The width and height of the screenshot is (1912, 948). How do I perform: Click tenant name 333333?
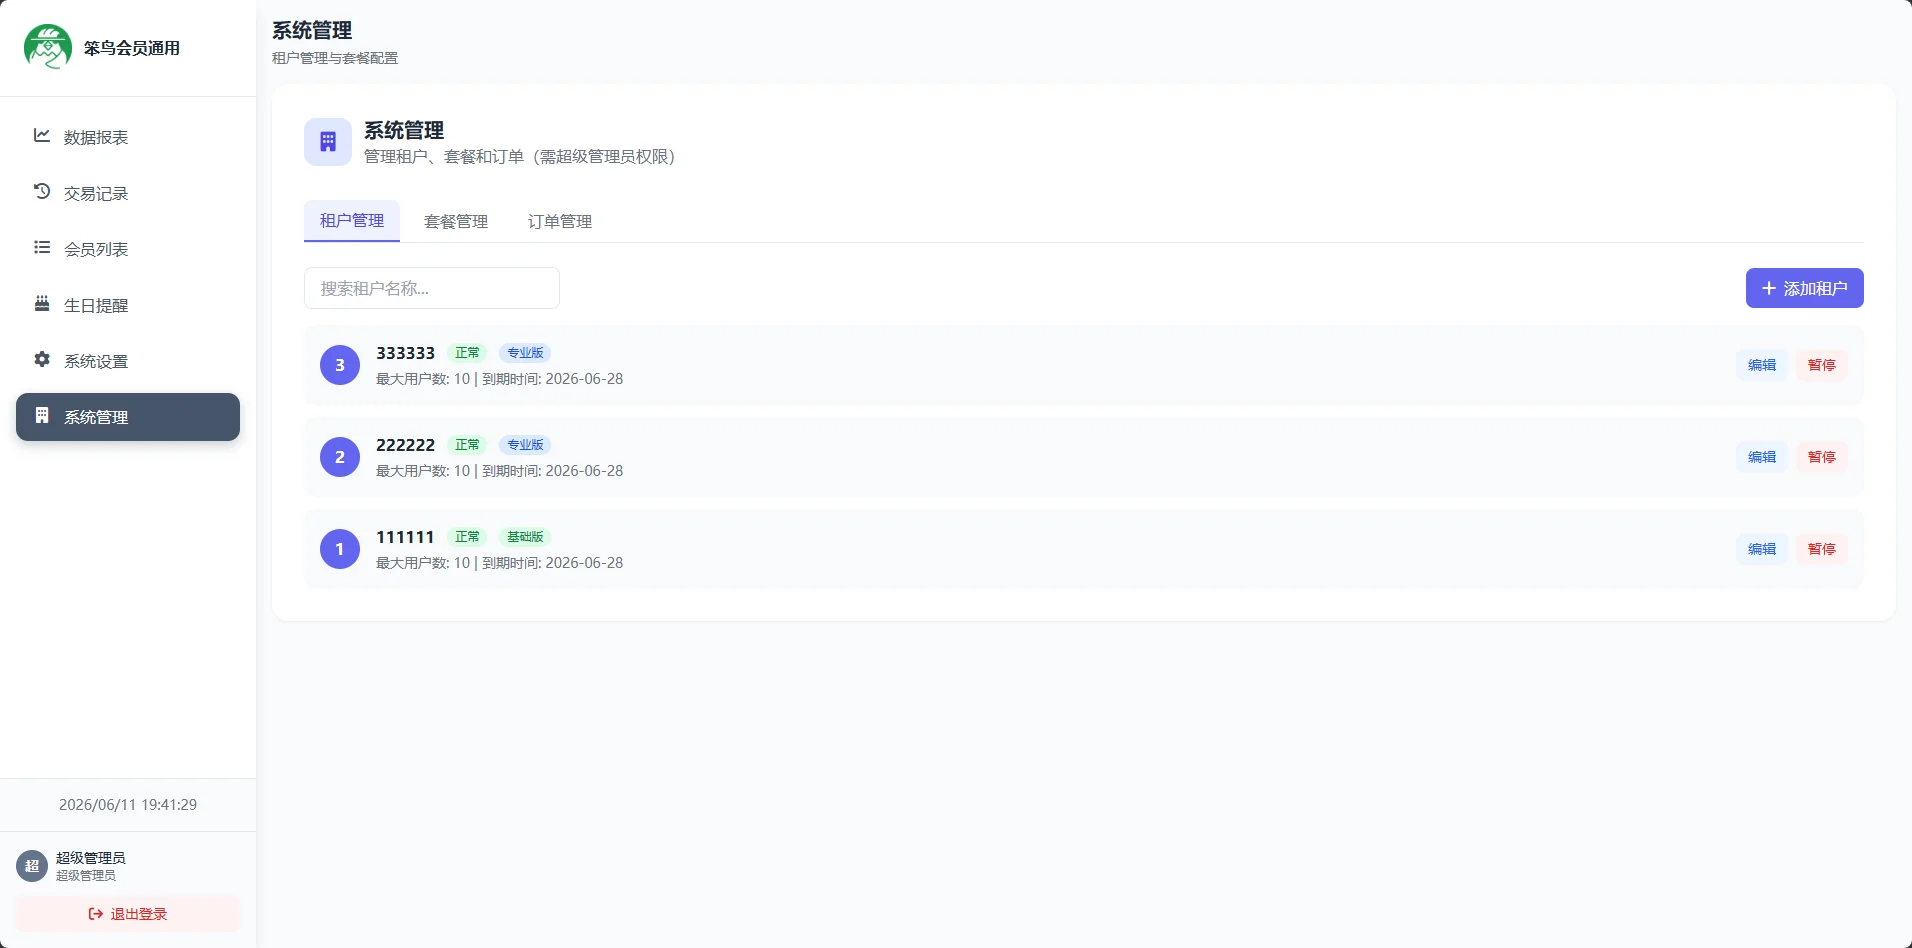tap(405, 353)
